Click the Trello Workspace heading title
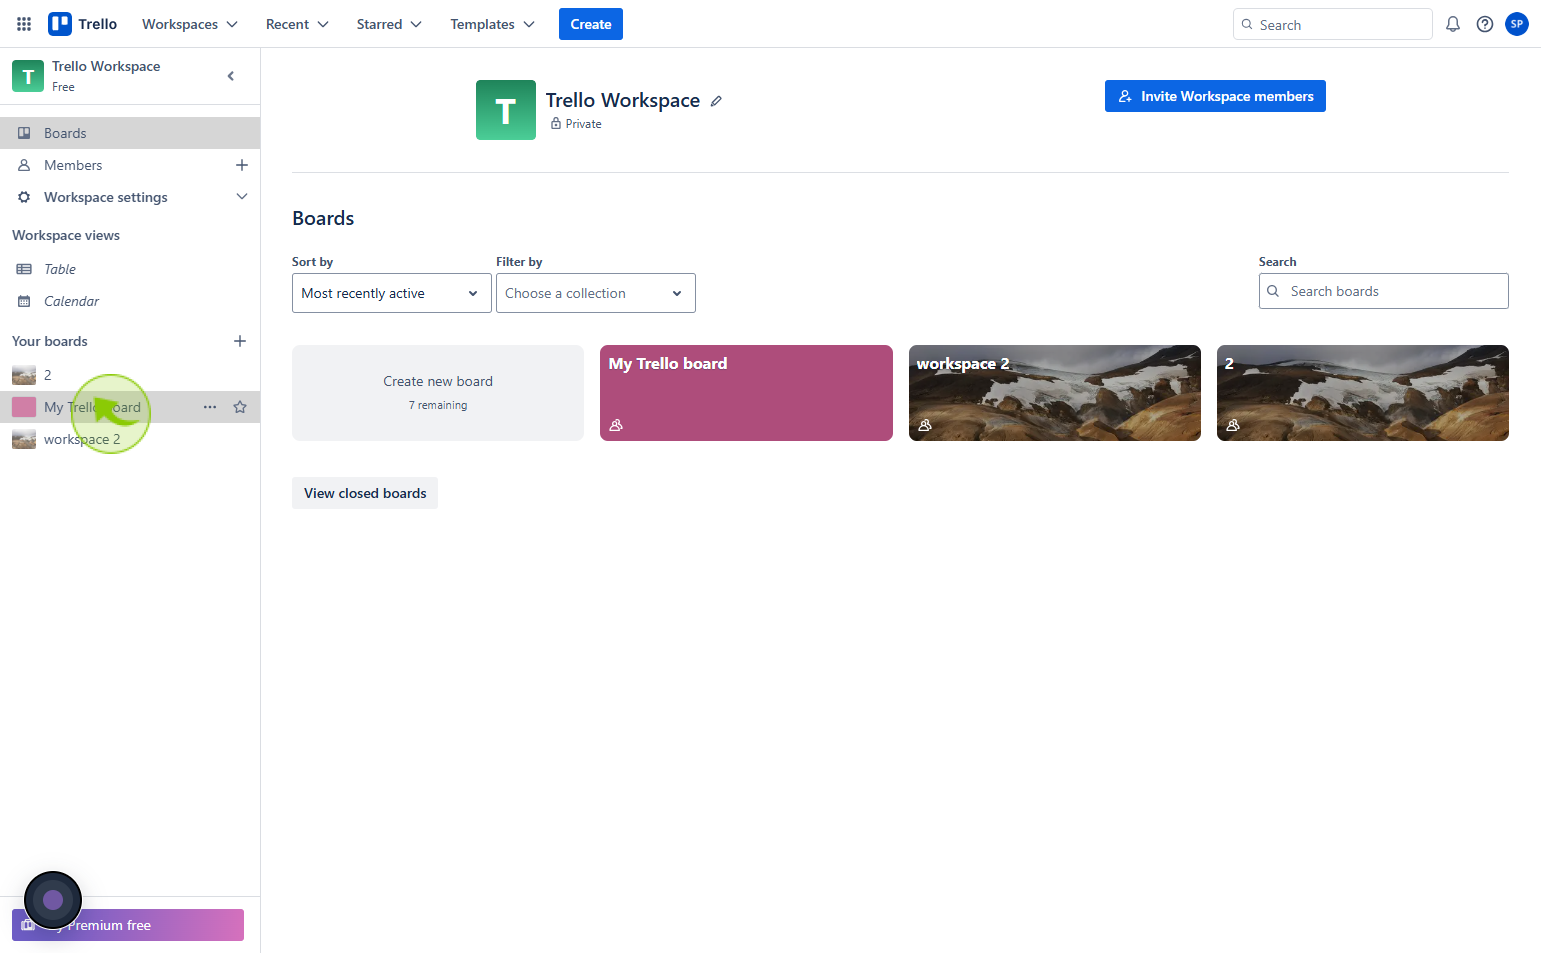Image resolution: width=1541 pixels, height=953 pixels. 623,100
